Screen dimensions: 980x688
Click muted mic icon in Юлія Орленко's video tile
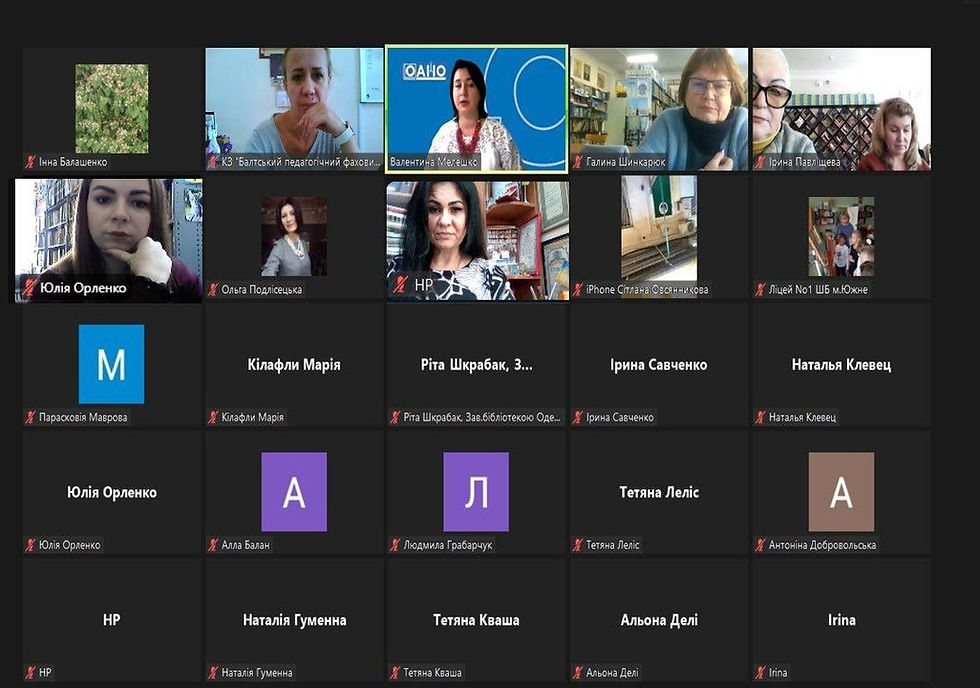pos(29,287)
